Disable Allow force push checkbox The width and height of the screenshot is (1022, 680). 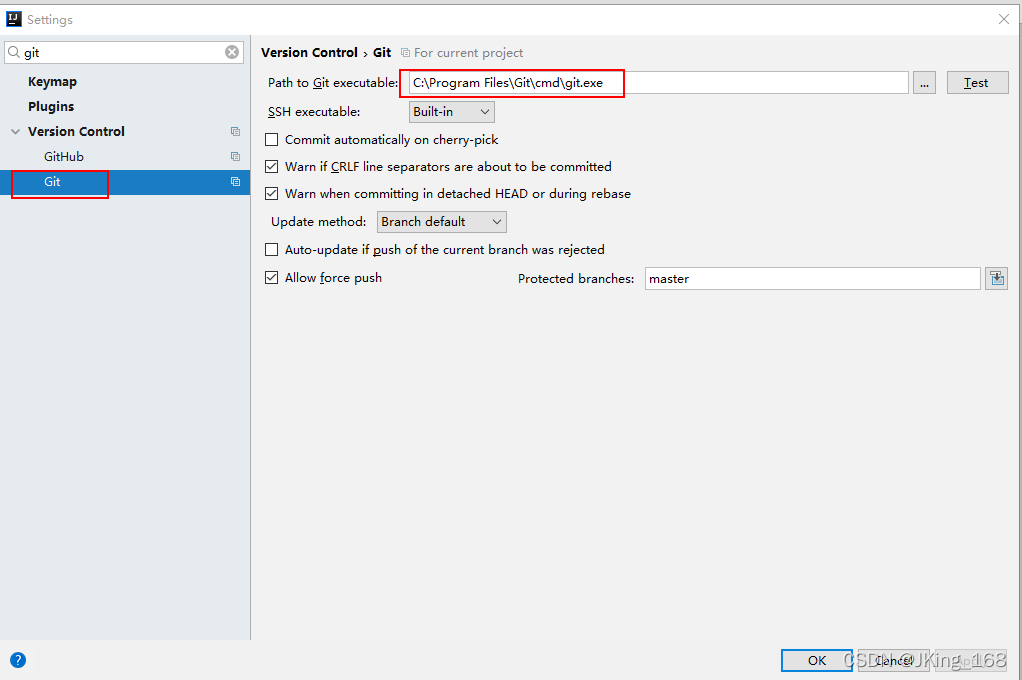coord(272,278)
